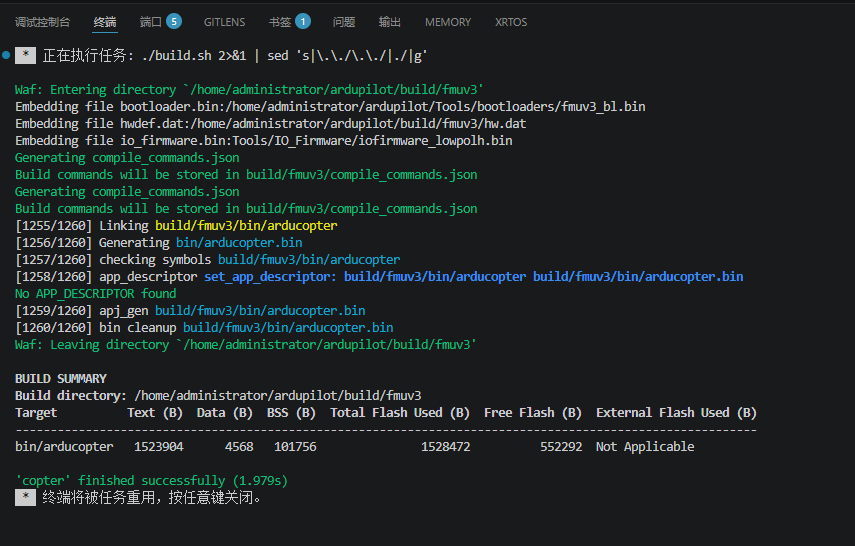Click 'No APP_DESCRIPTOR found' message
The width and height of the screenshot is (855, 546).
[95, 293]
